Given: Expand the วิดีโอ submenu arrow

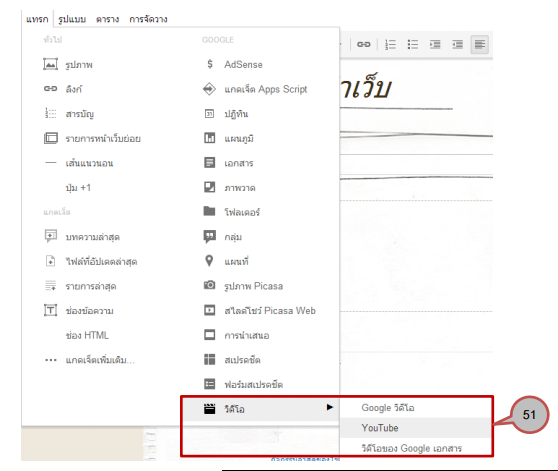Looking at the screenshot, I should coord(330,407).
